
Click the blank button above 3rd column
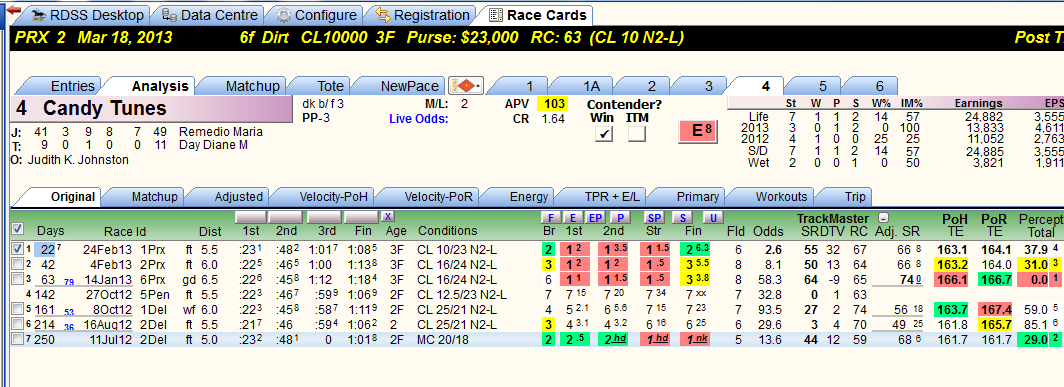[324, 217]
